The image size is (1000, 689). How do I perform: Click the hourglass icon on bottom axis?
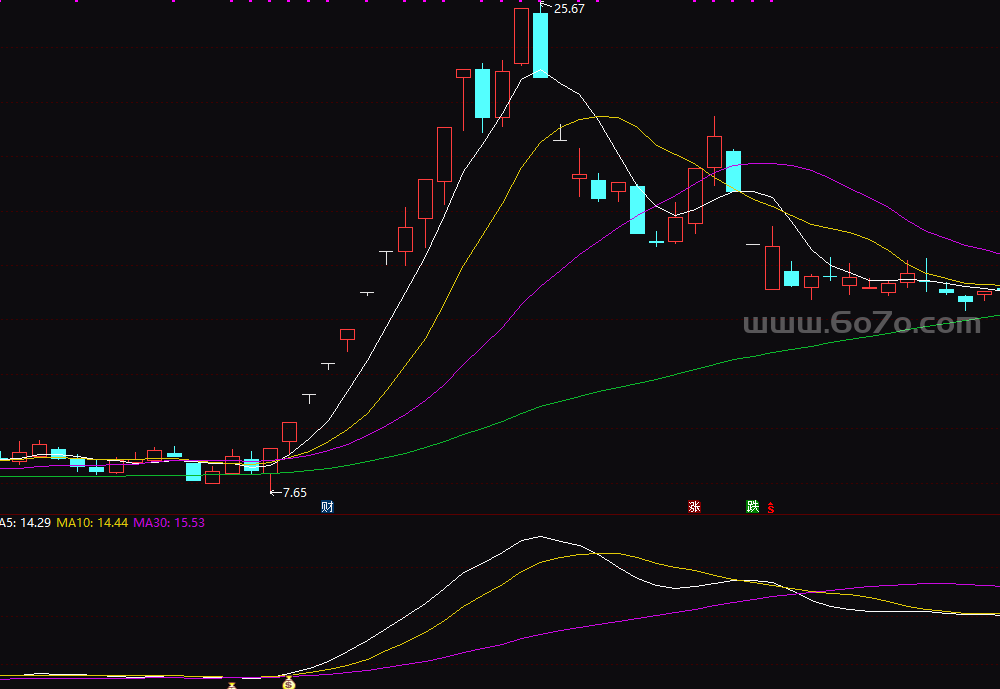coord(232,685)
